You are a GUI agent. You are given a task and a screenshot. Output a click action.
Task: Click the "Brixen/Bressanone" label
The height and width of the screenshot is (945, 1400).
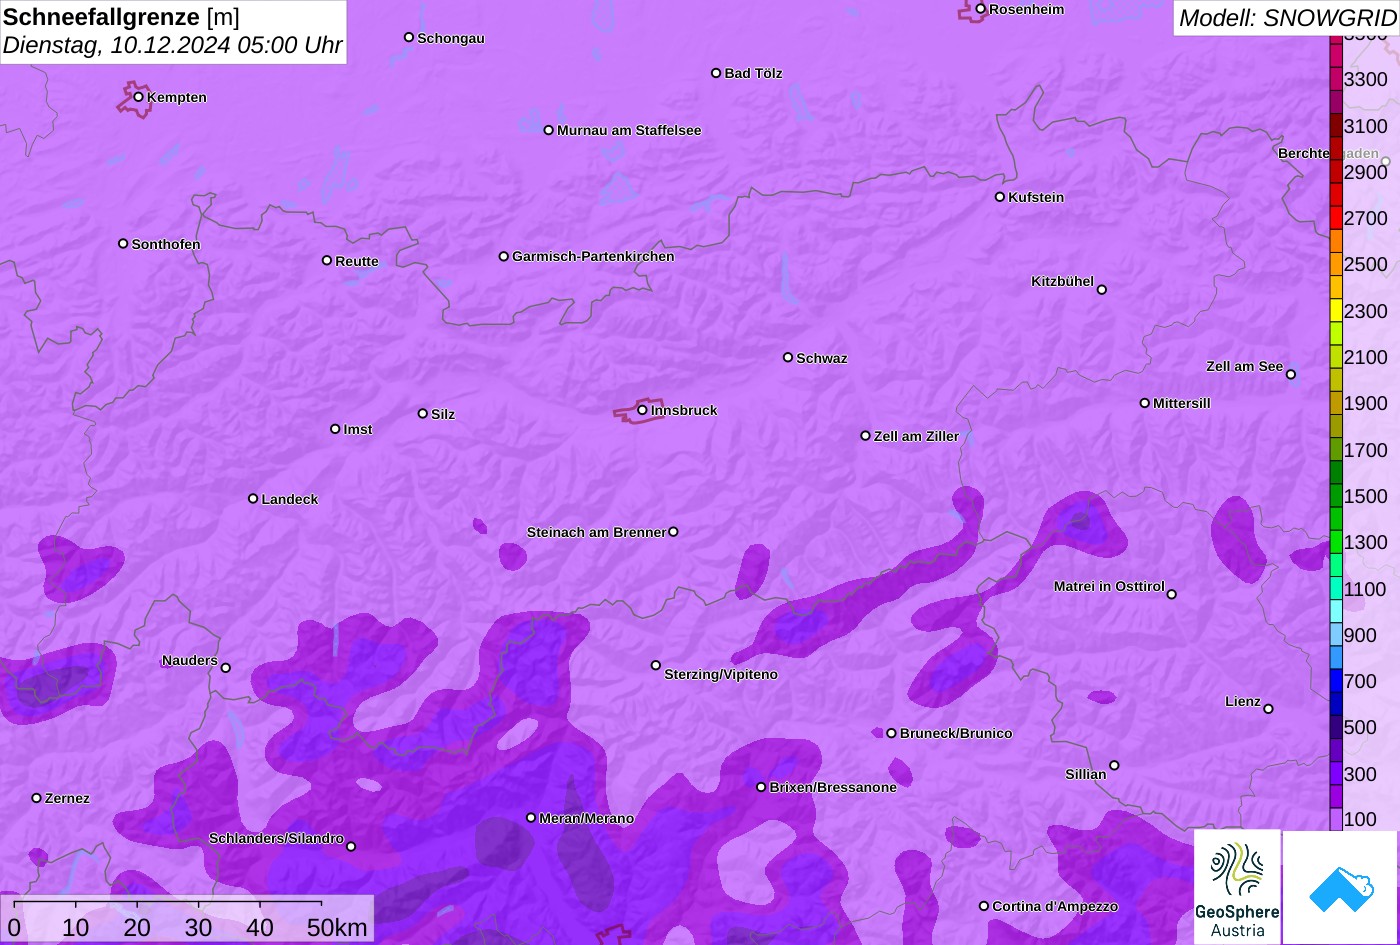(x=833, y=787)
